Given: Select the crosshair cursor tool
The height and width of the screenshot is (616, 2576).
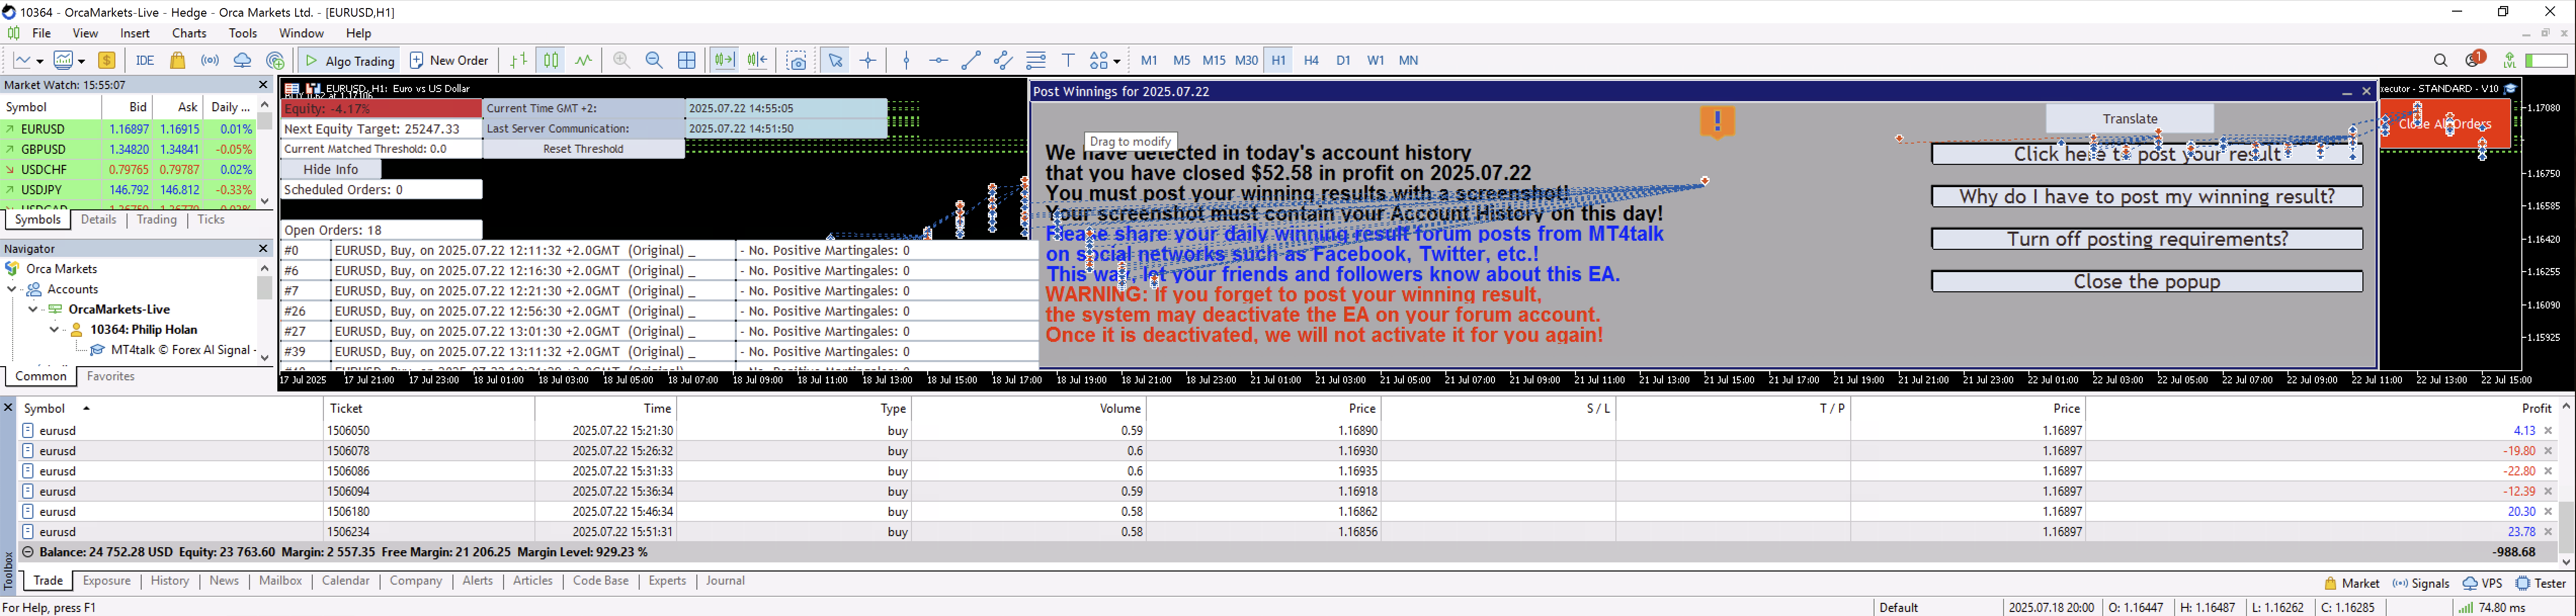Looking at the screenshot, I should (868, 61).
